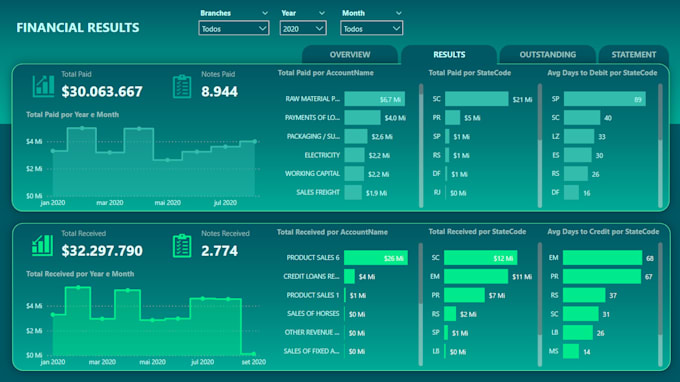Click the scrollbar of Total Received por StateCode
This screenshot has height=382, width=680.
(540, 304)
